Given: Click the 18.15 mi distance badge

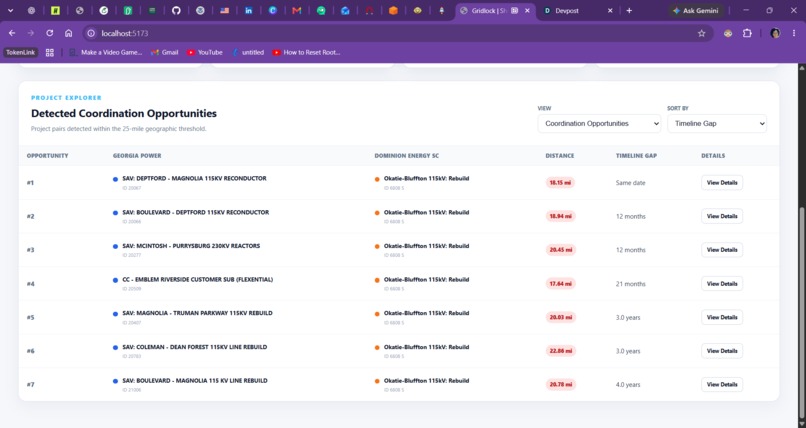Looking at the screenshot, I should 560,182.
